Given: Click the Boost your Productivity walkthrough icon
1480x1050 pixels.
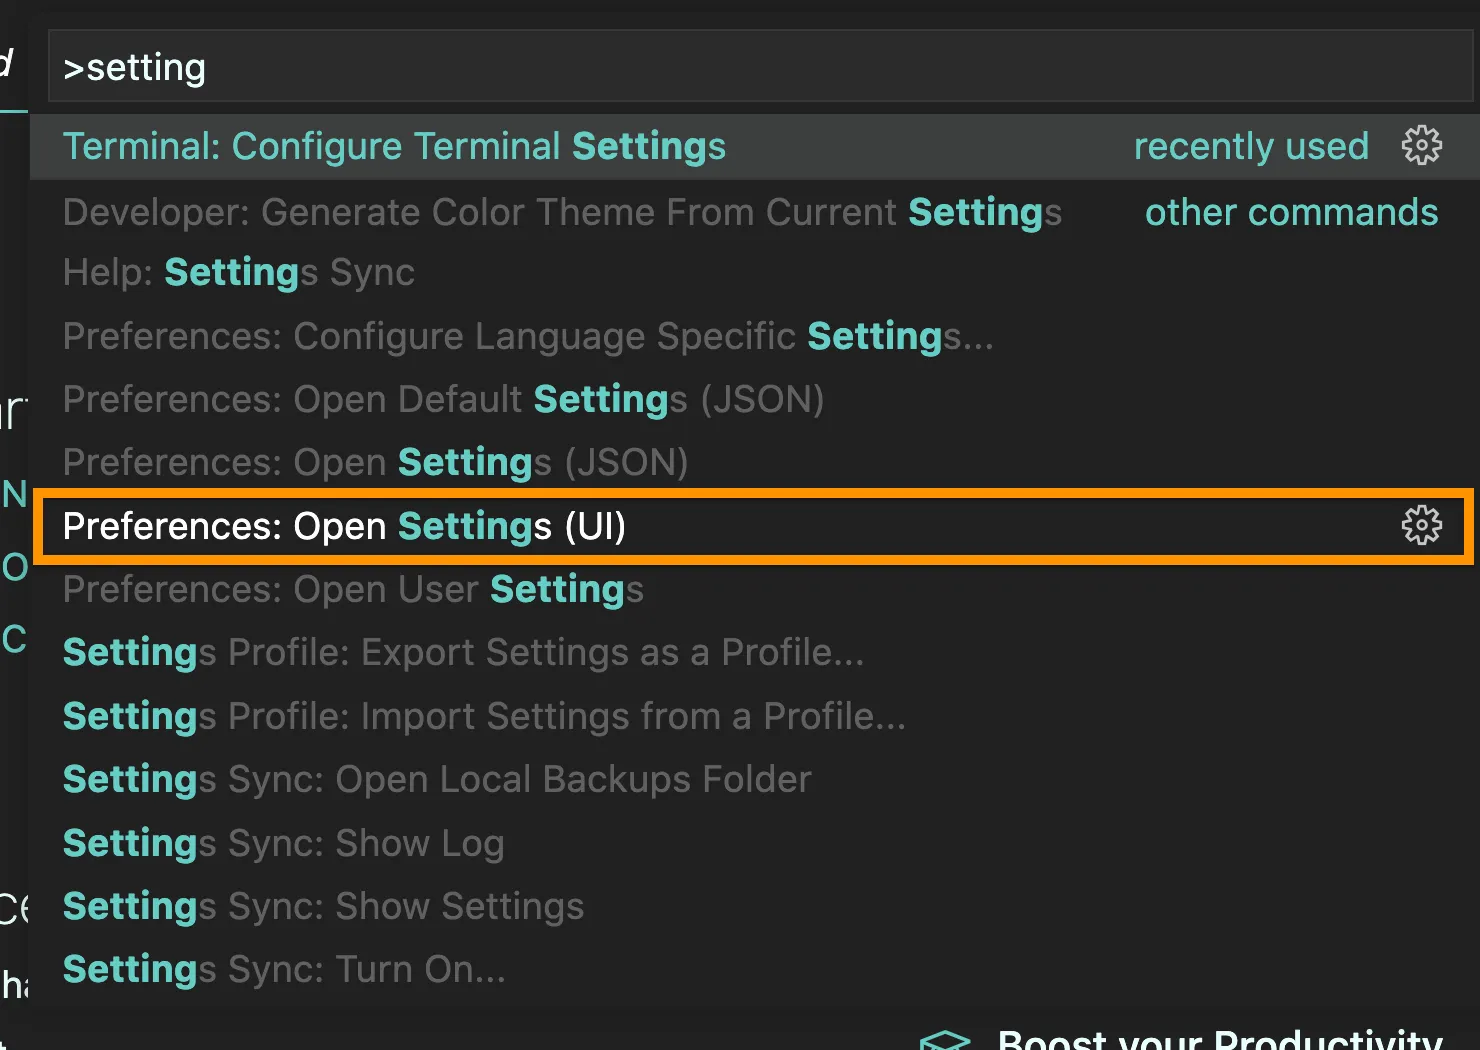Looking at the screenshot, I should (x=945, y=1040).
